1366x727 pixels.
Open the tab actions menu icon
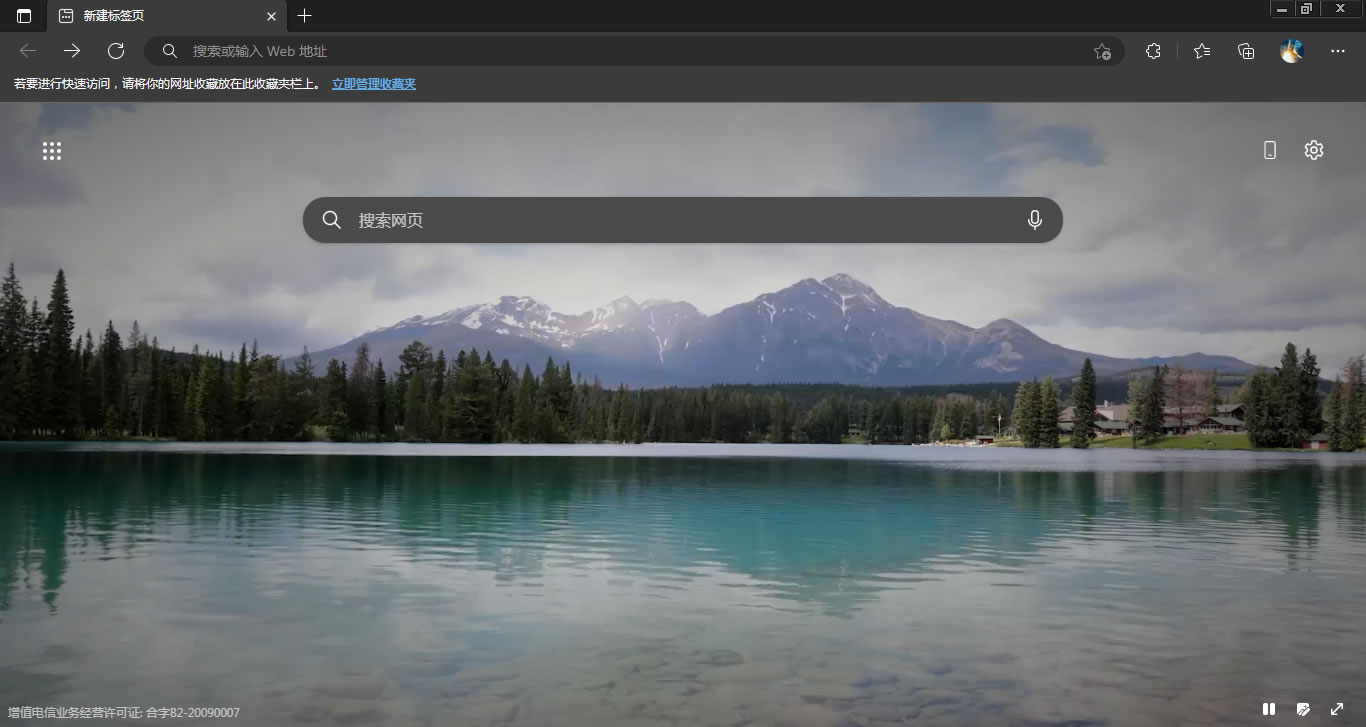[x=24, y=16]
